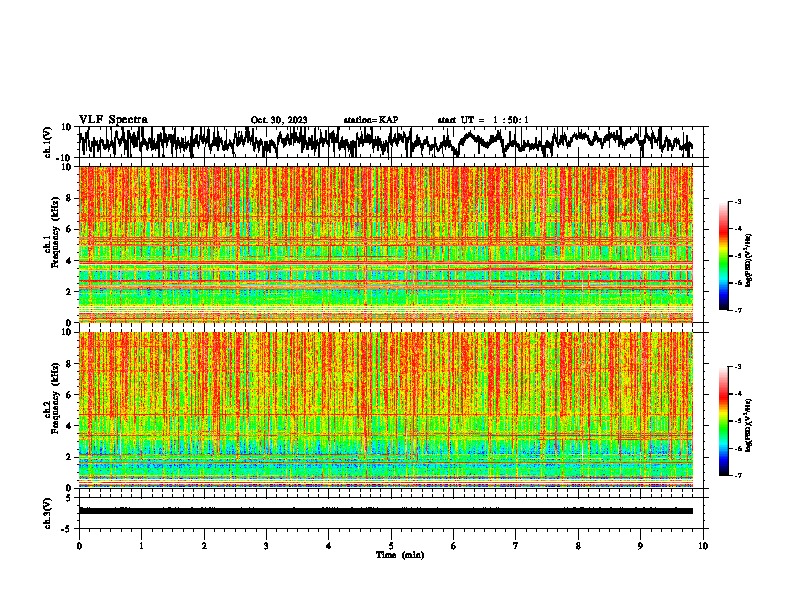This screenshot has width=792, height=612.
Task: Select the ch.1 spectrogram color scale bar
Action: pos(723,256)
